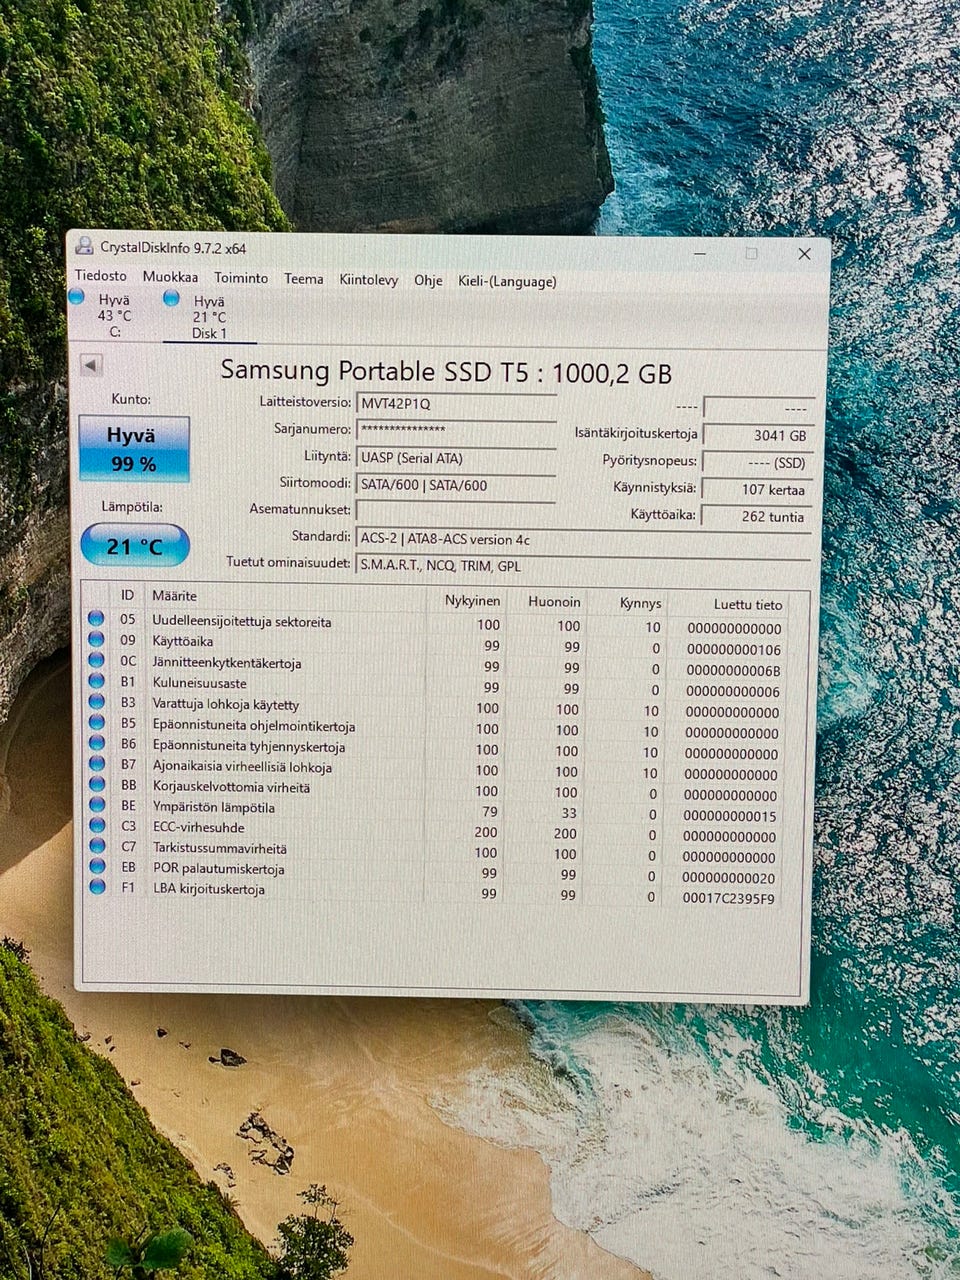Click the Käyttöaika value 262 tuntia
The width and height of the screenshot is (960, 1280).
click(757, 516)
